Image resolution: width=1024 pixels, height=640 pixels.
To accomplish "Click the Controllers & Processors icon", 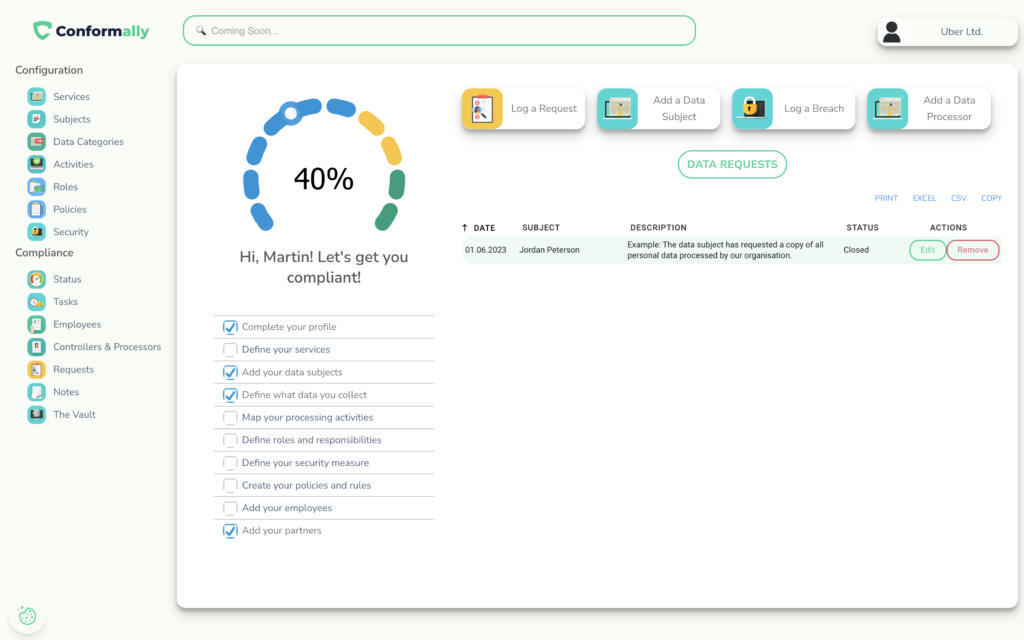I will tap(37, 347).
